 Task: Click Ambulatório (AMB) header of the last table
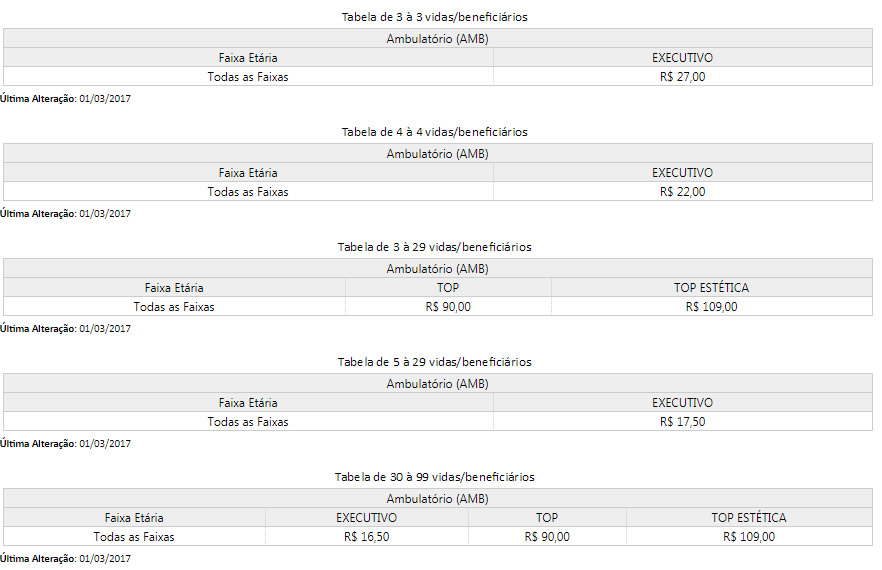(438, 499)
